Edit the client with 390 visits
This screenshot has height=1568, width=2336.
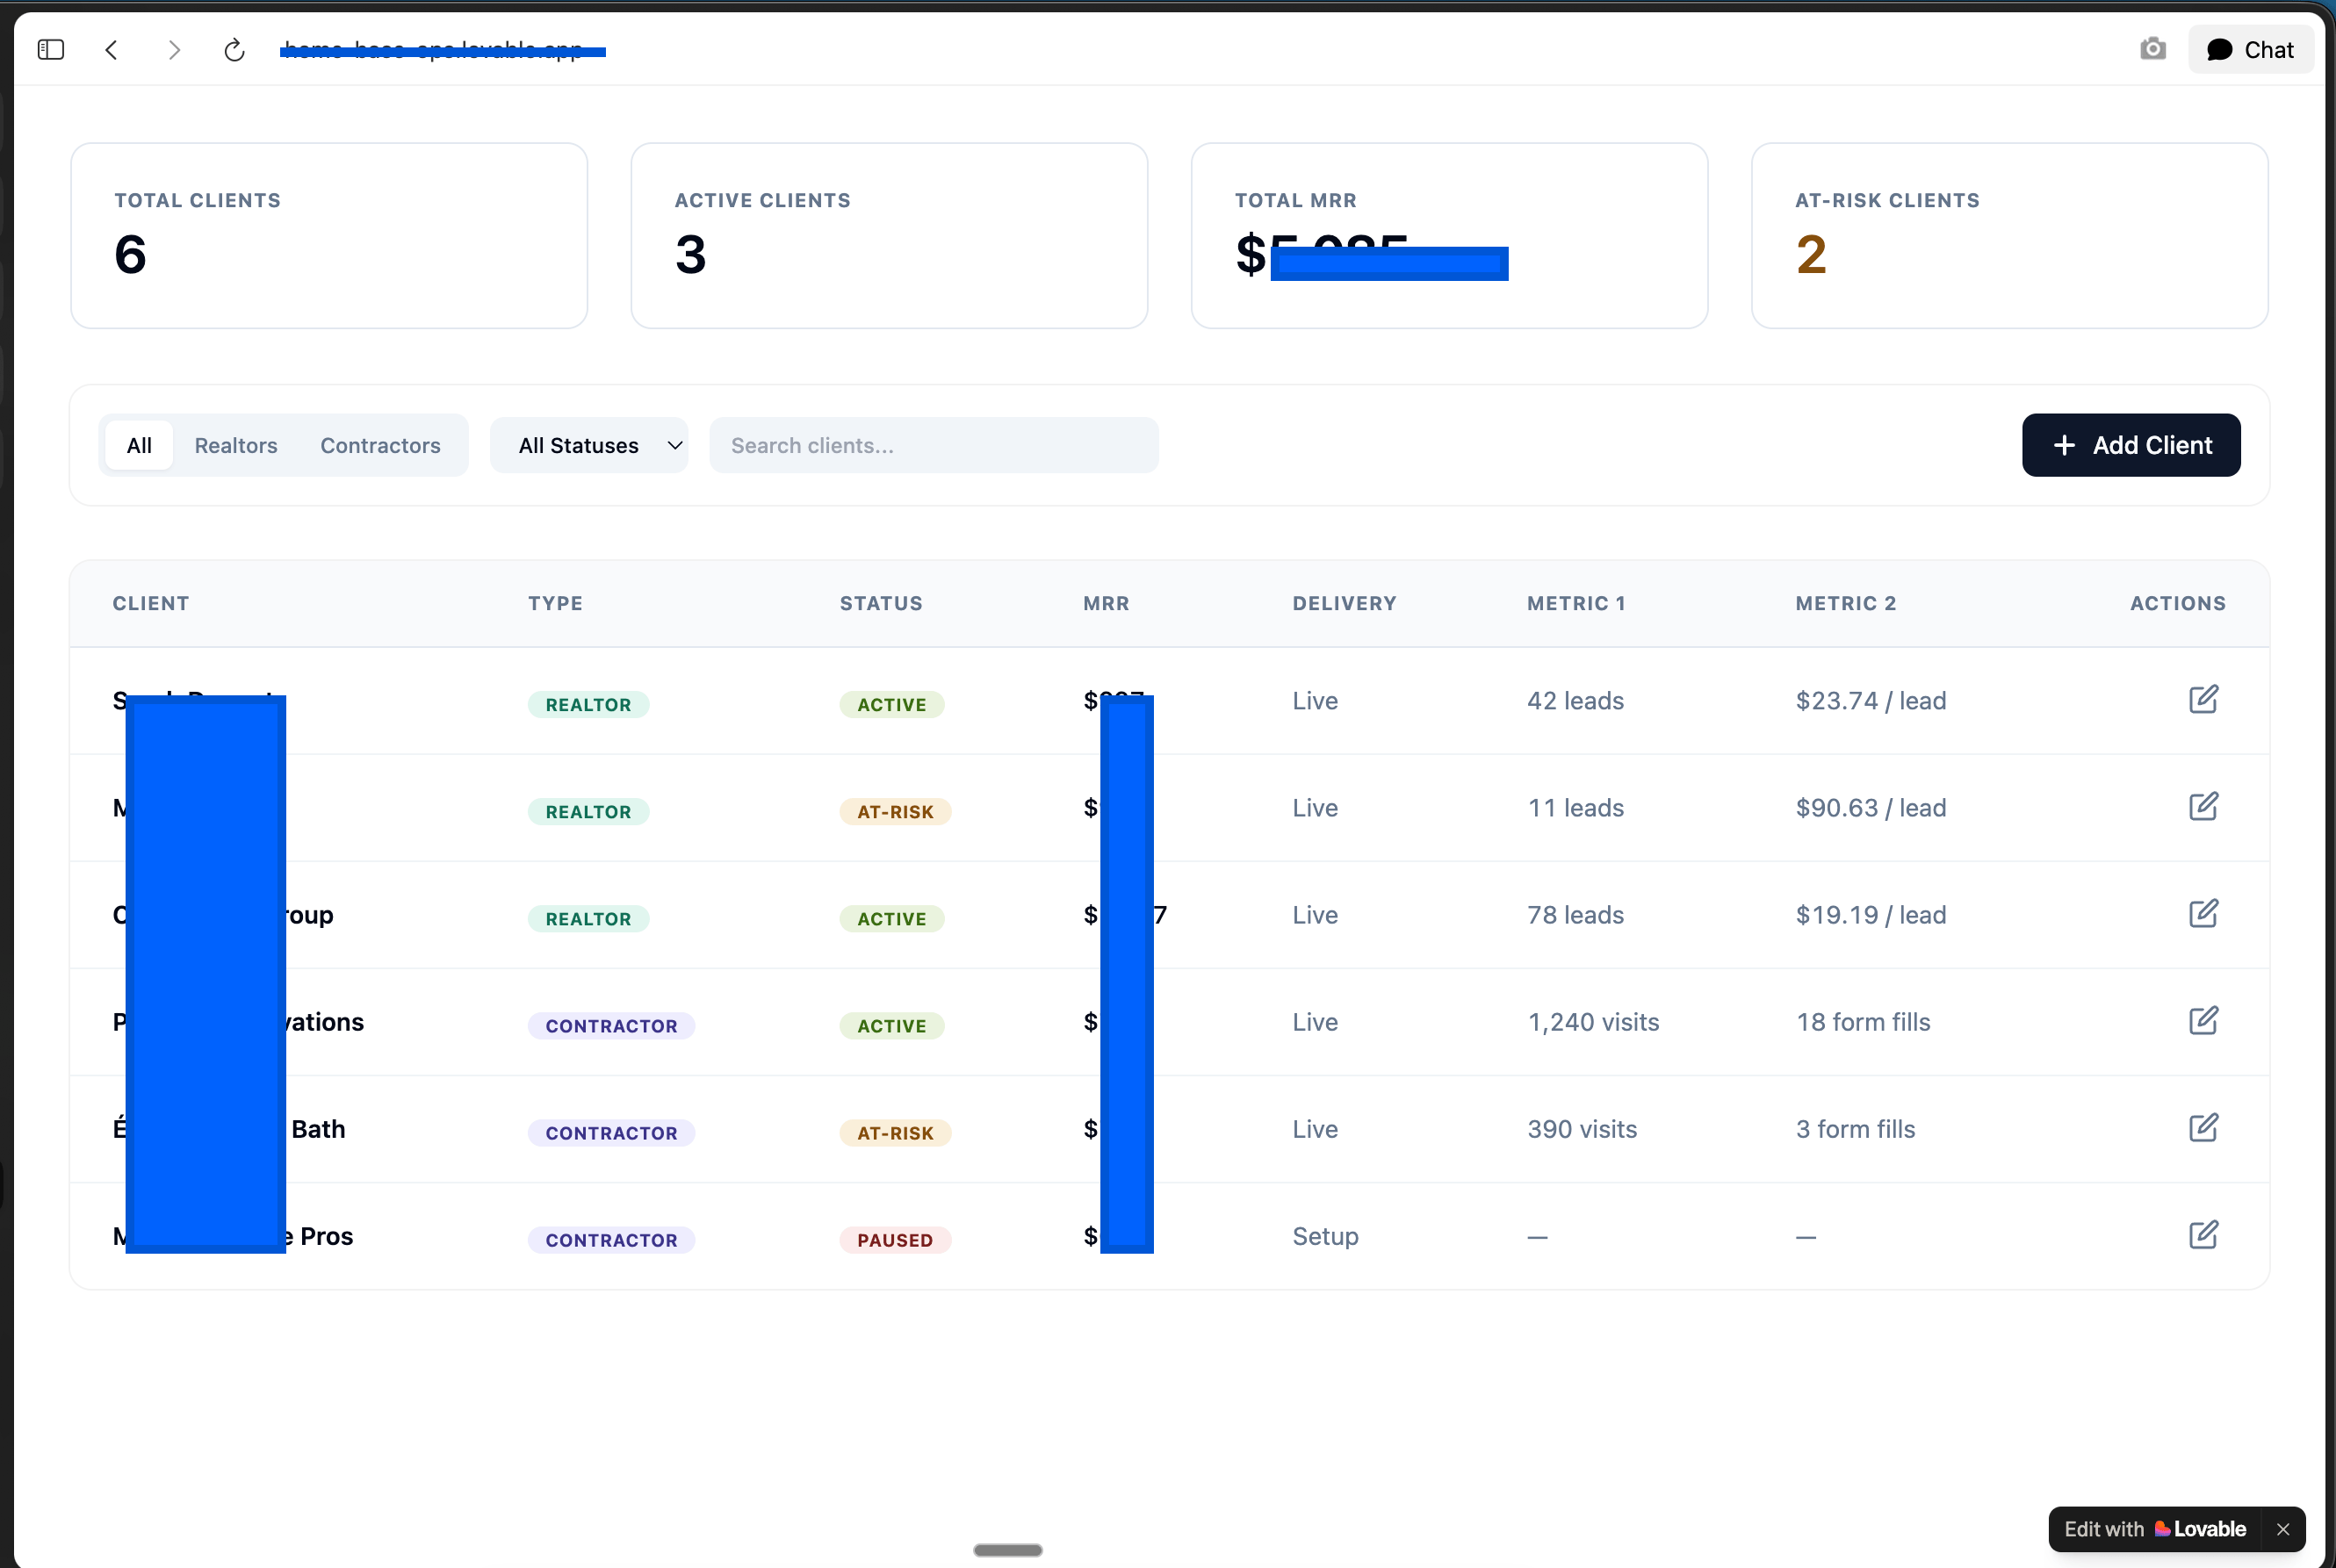[x=2203, y=1127]
